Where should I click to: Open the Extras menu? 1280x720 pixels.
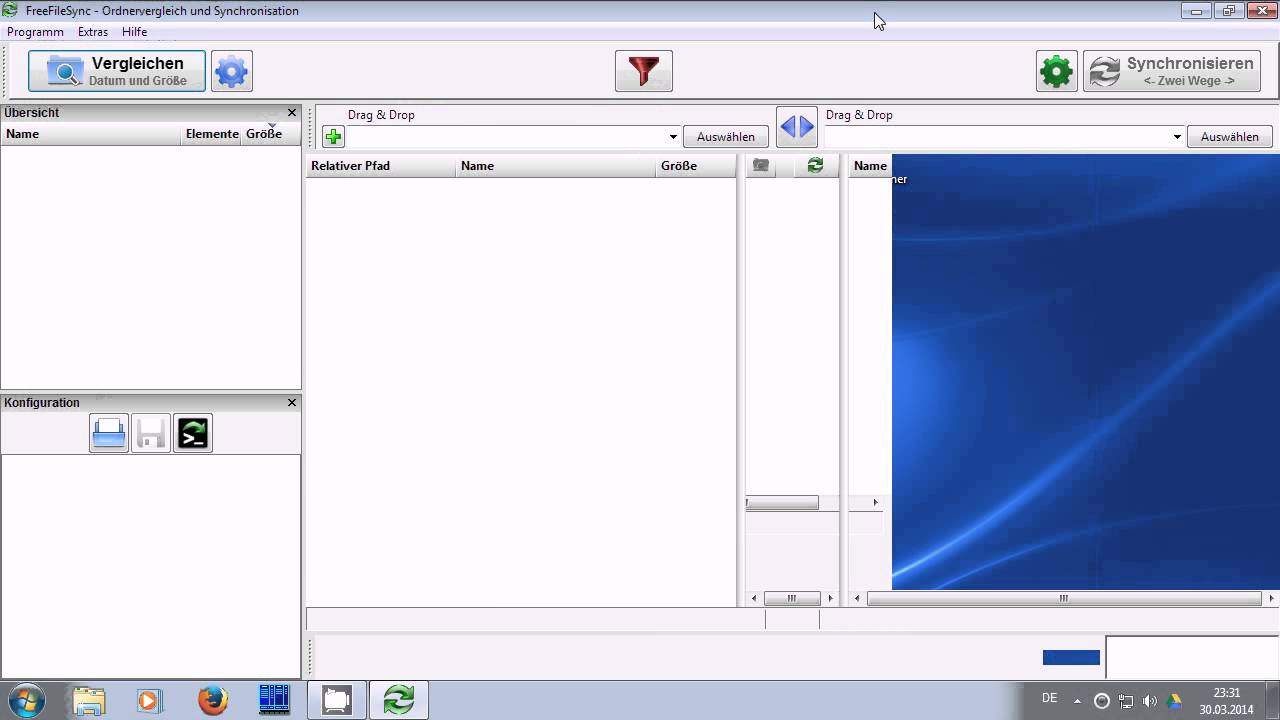(x=93, y=32)
